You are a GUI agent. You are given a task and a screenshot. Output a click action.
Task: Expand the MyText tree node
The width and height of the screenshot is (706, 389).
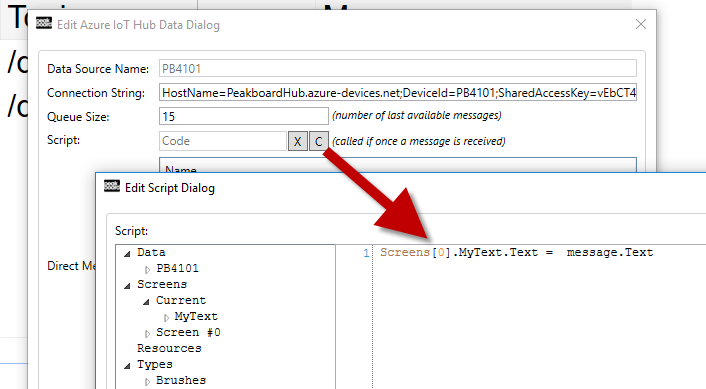coord(166,317)
